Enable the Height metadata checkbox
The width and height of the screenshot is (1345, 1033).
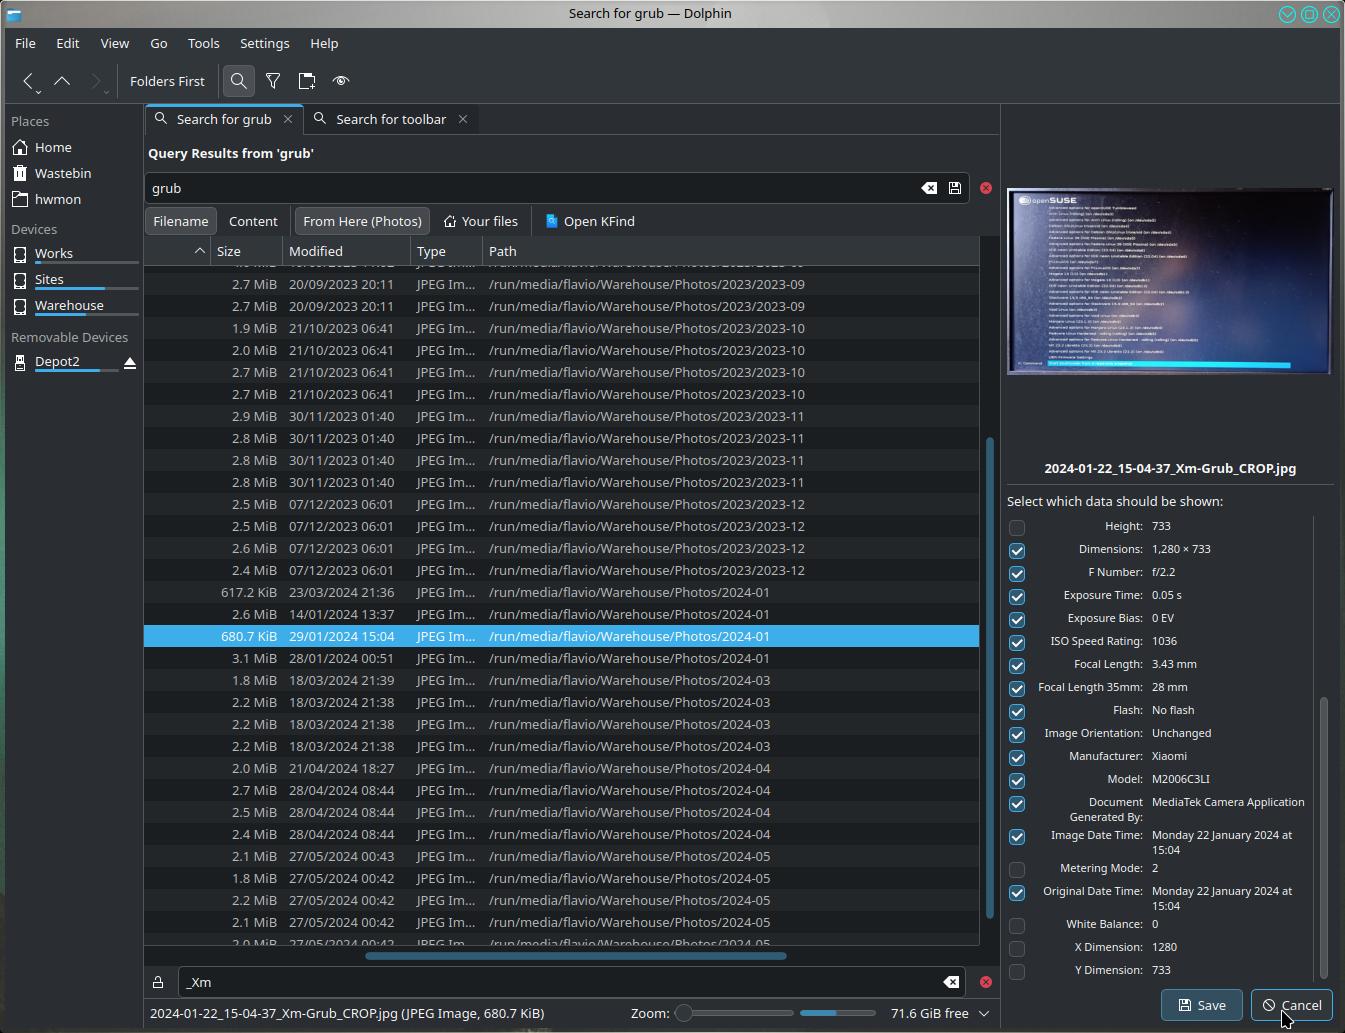pyautogui.click(x=1017, y=527)
